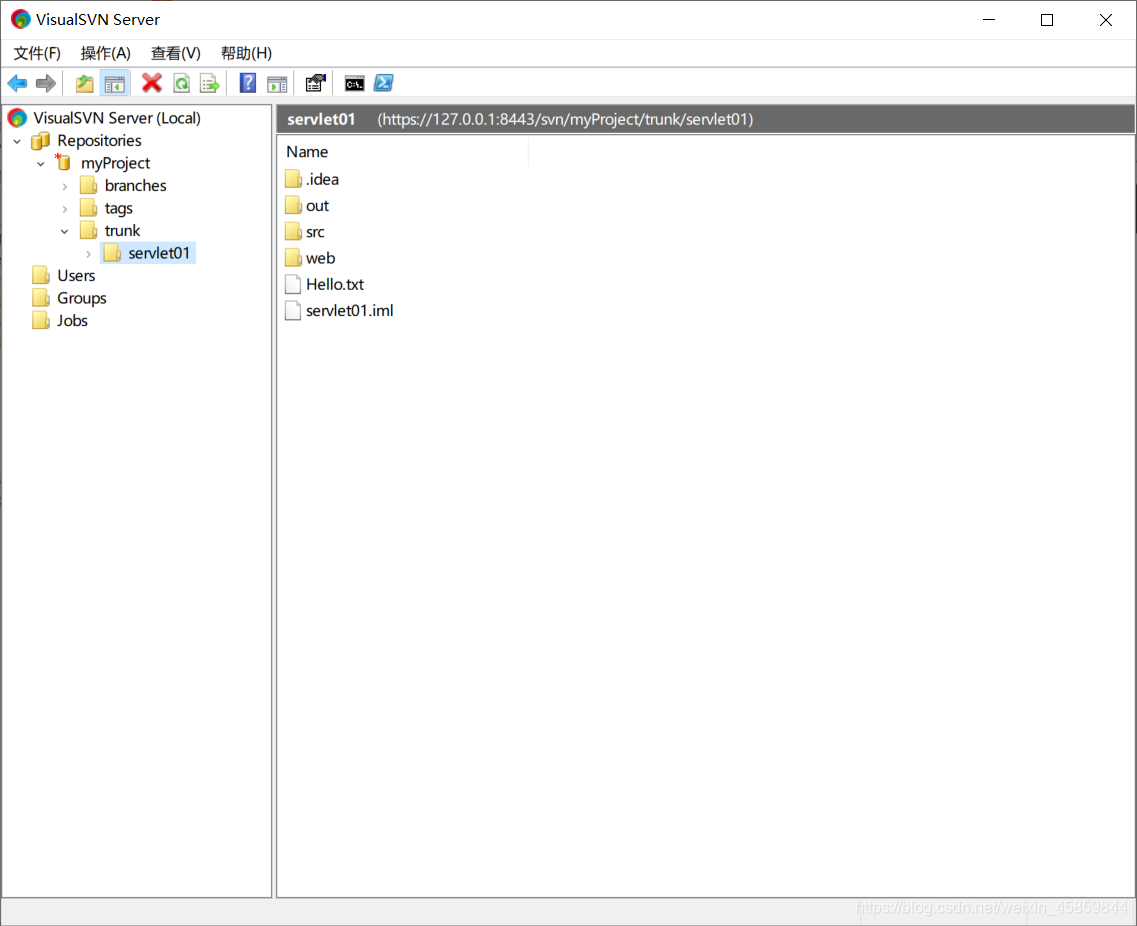The image size is (1137, 926).
Task: Click the Users folder icon in tree
Action: [x=41, y=276]
